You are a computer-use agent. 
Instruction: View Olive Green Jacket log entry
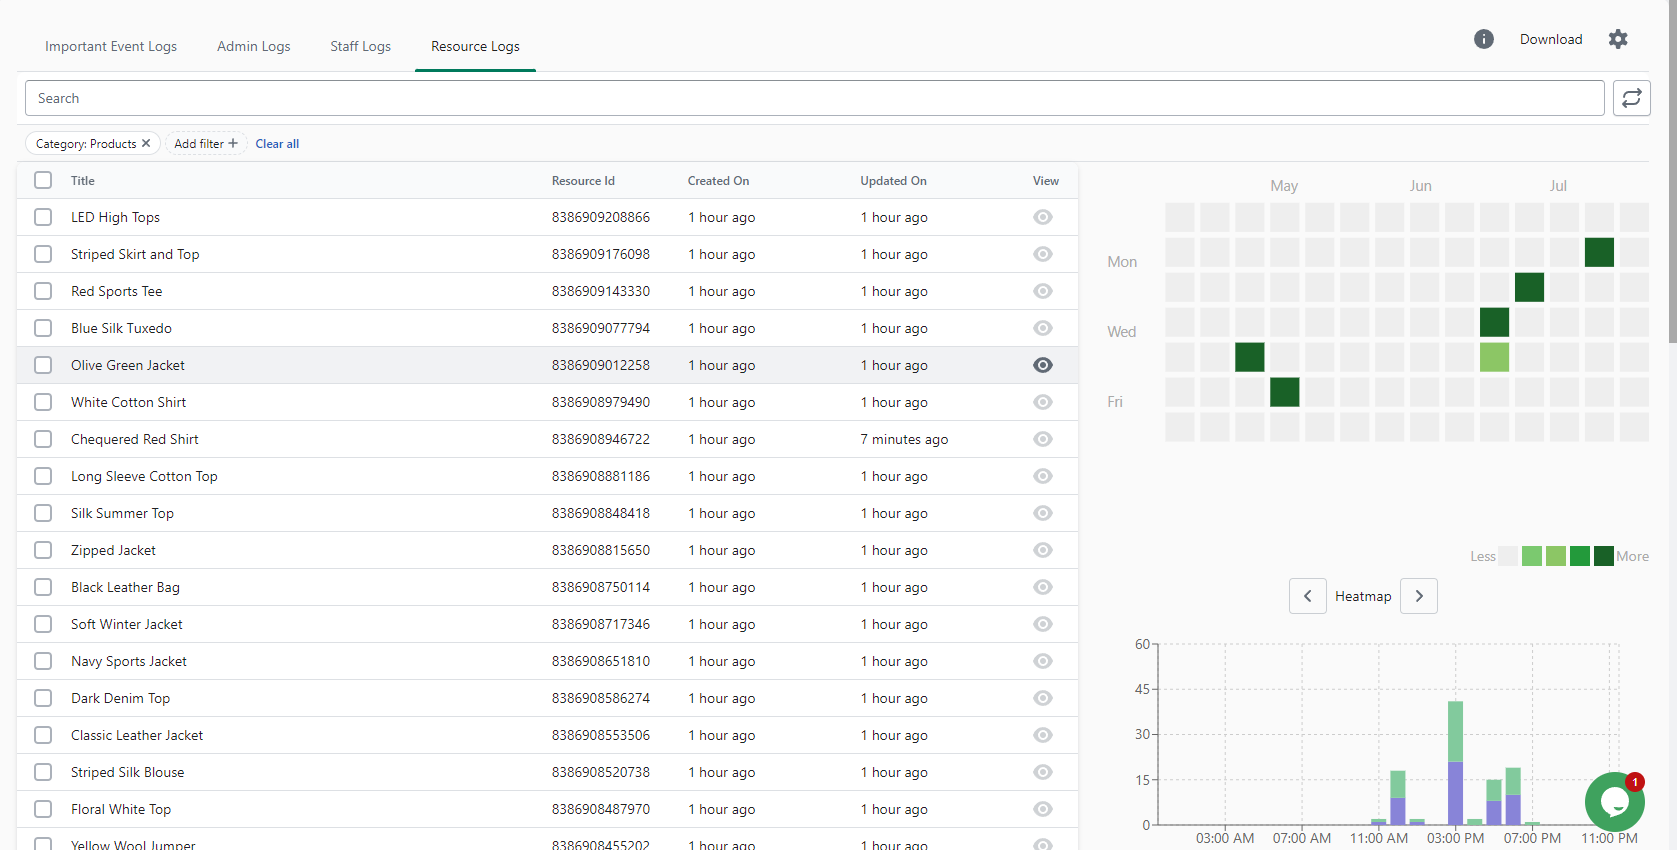click(x=1042, y=365)
